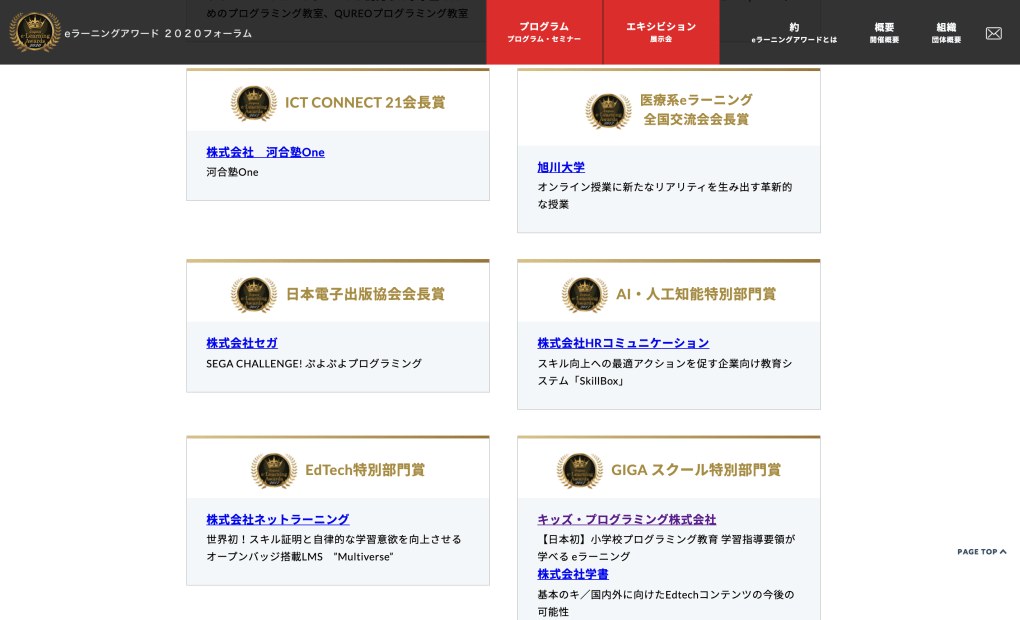
Task: Open the プログラム menu tab
Action: click(x=544, y=32)
